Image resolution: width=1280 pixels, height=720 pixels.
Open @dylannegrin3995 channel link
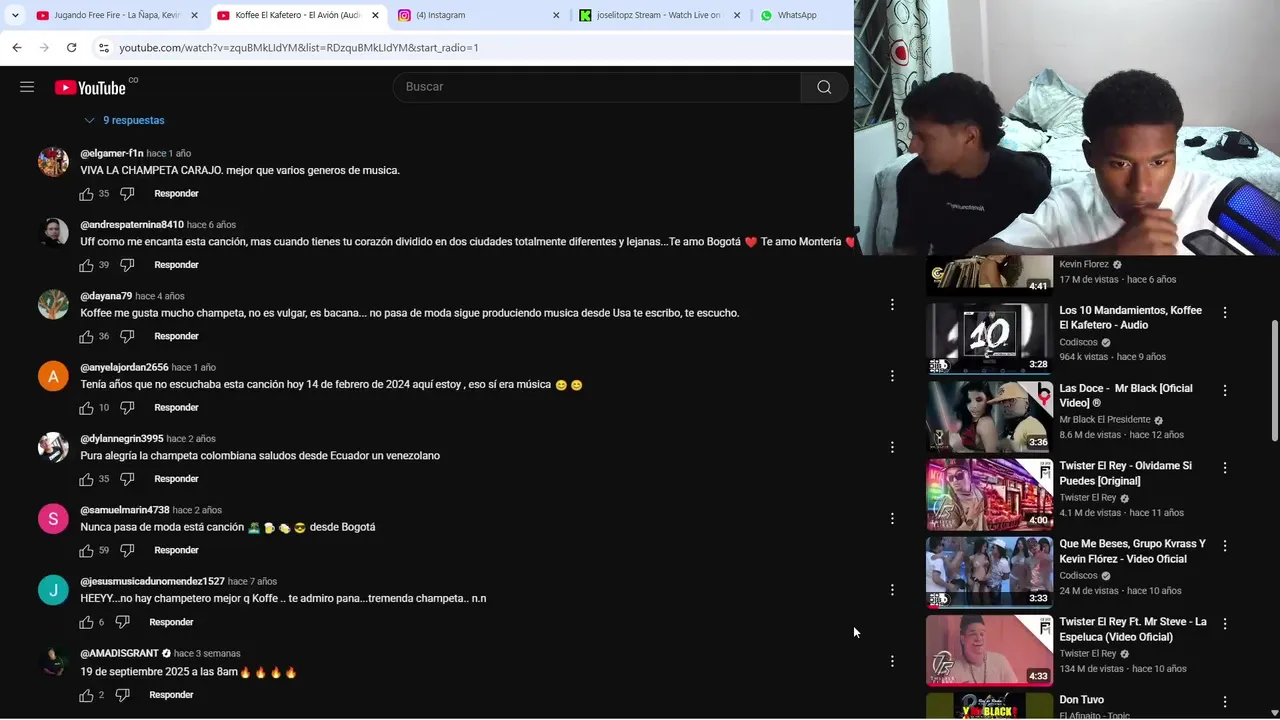click(x=122, y=439)
